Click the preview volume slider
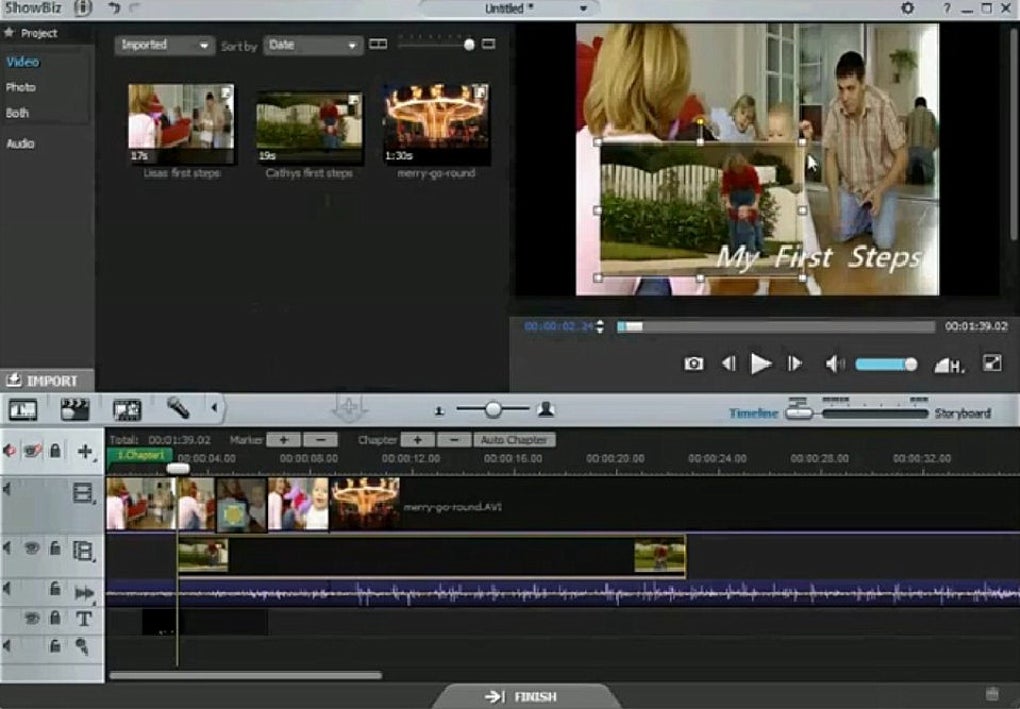This screenshot has width=1020, height=709. pyautogui.click(x=886, y=364)
